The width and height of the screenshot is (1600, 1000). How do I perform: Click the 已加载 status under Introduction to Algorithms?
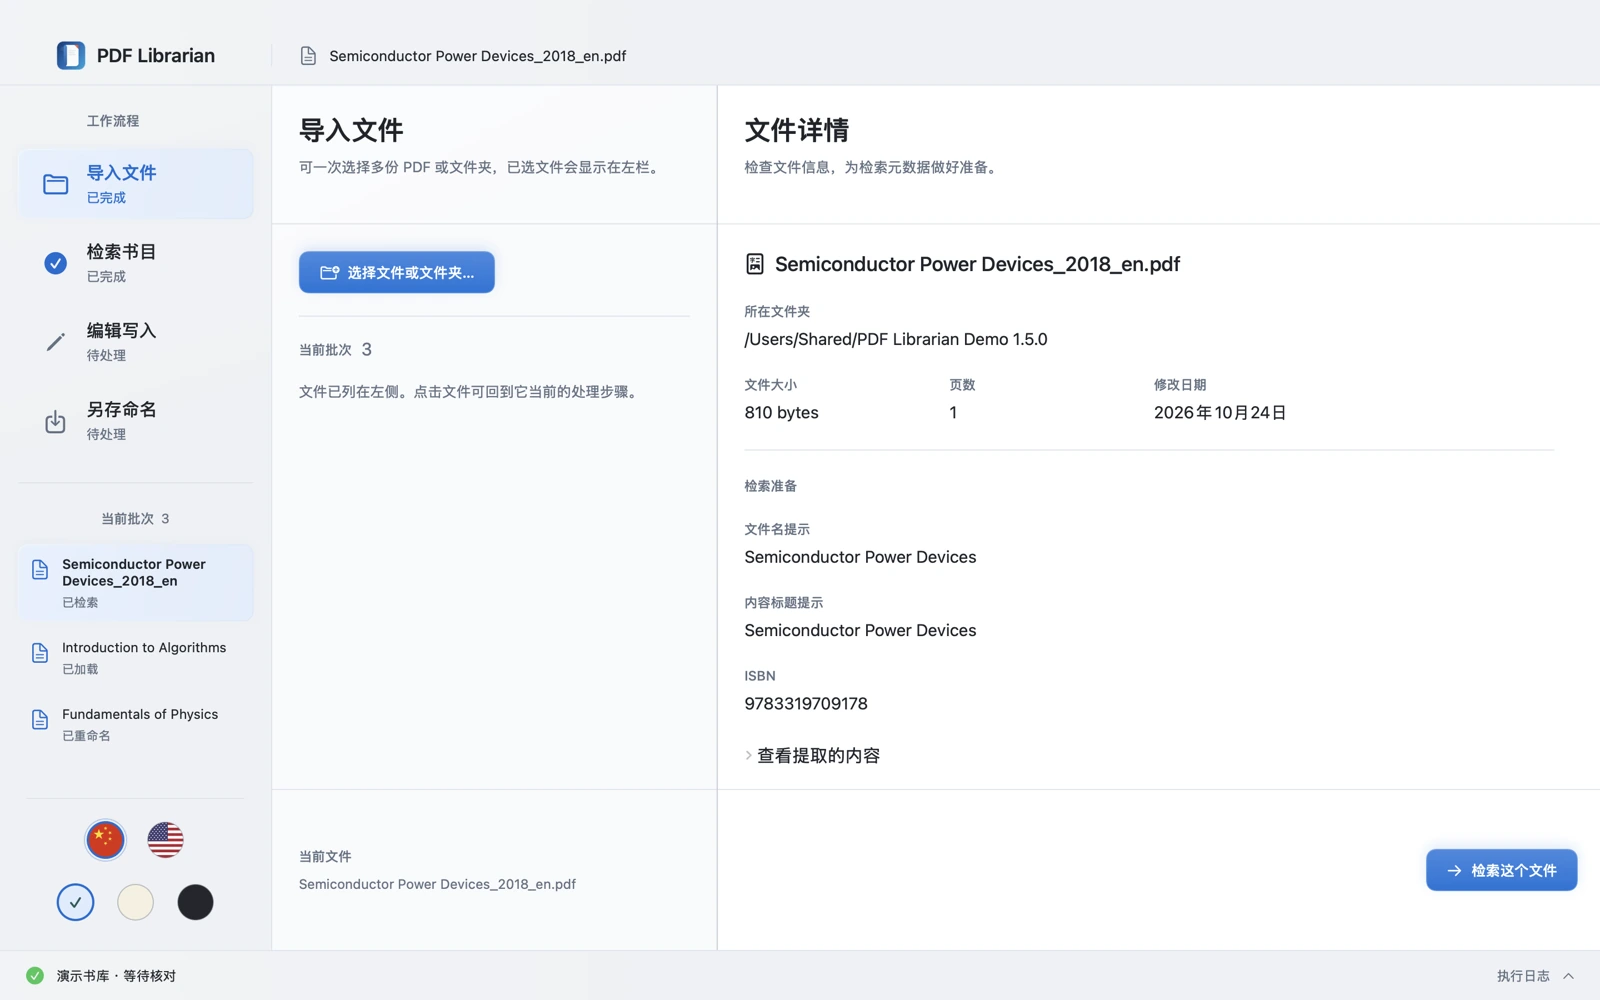80,670
